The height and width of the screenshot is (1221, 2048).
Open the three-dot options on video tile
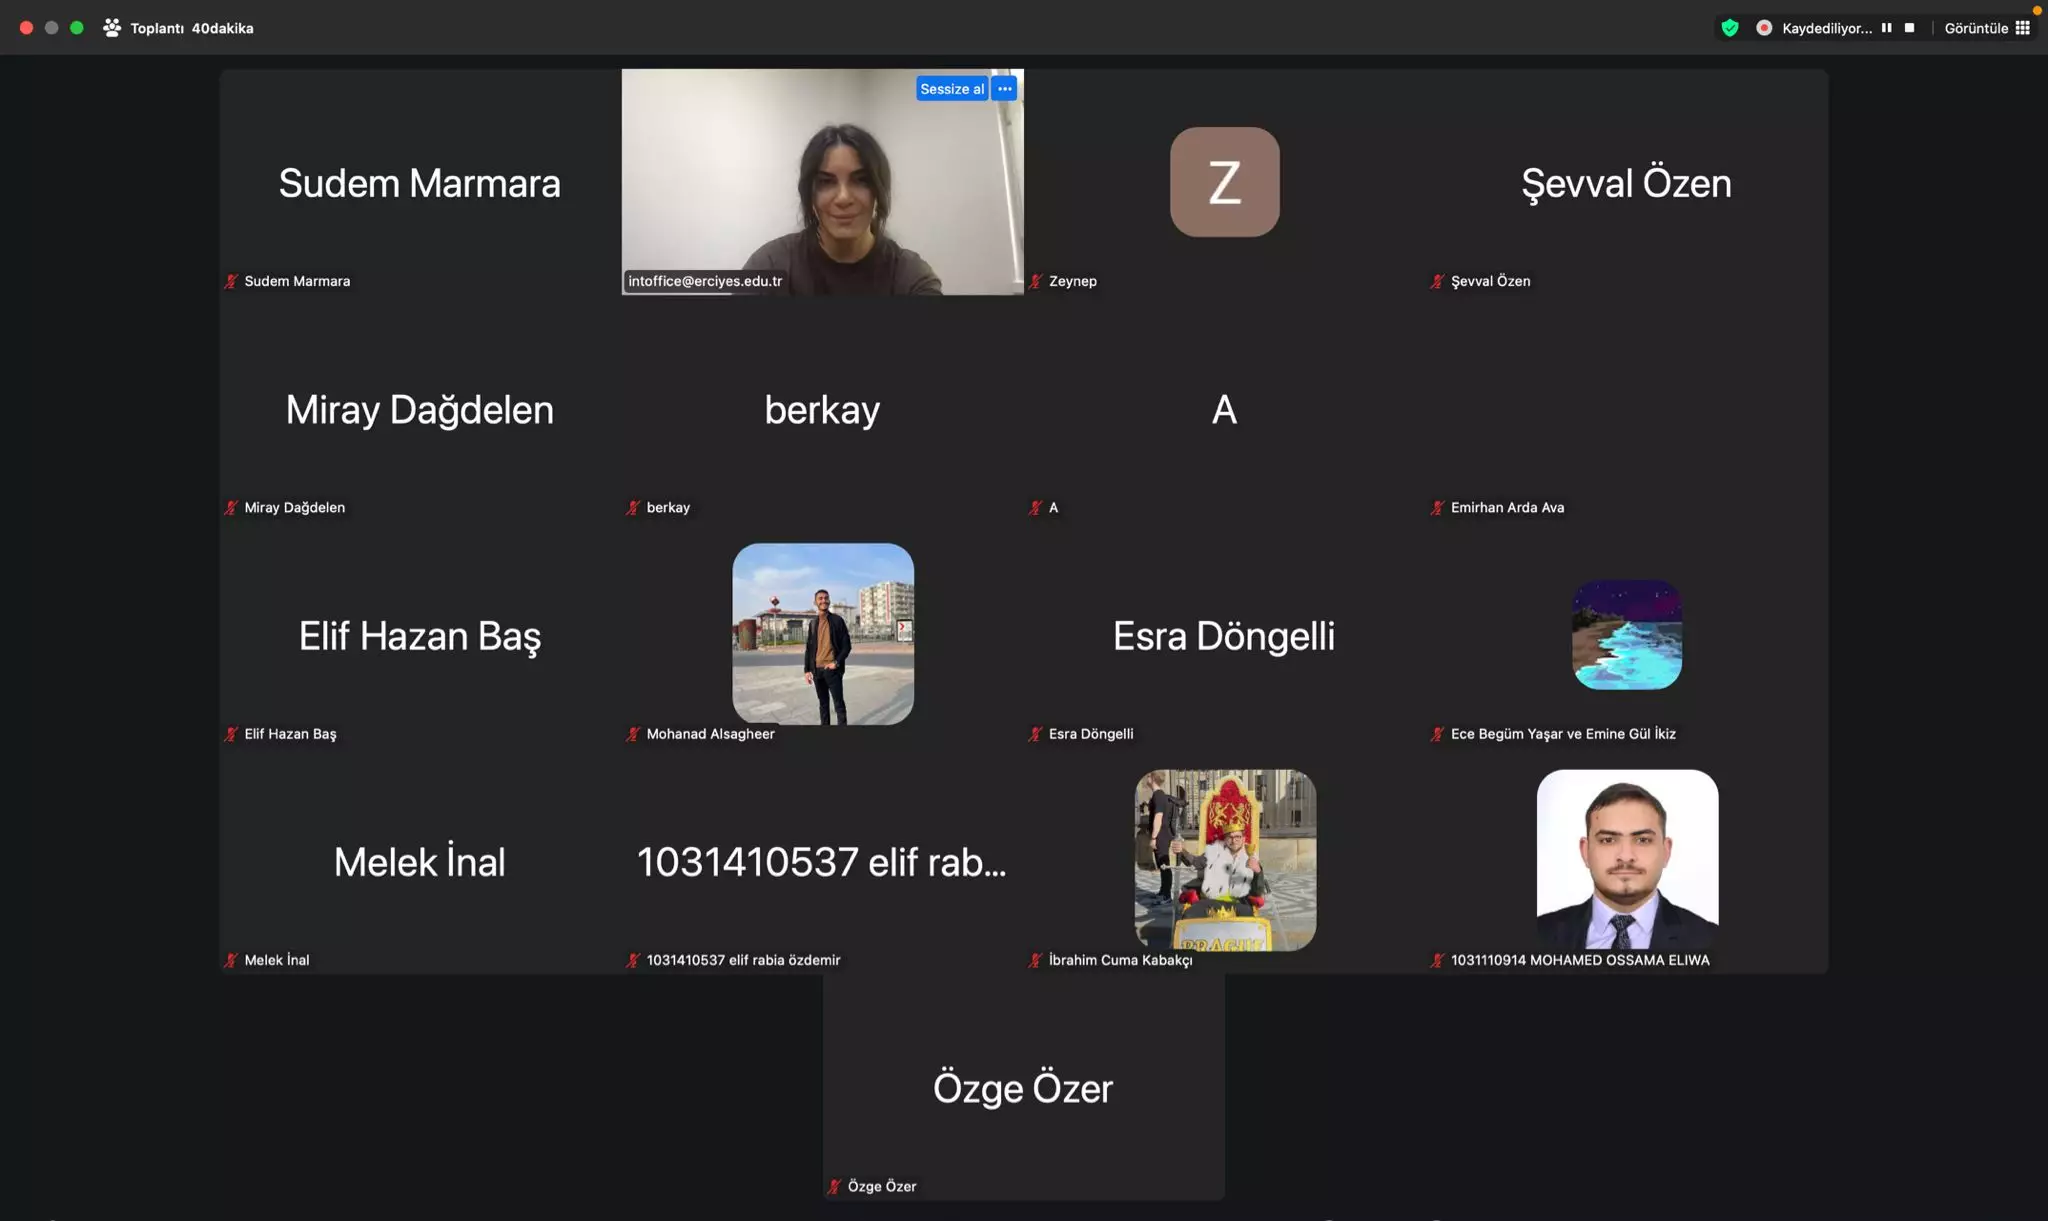point(1005,89)
